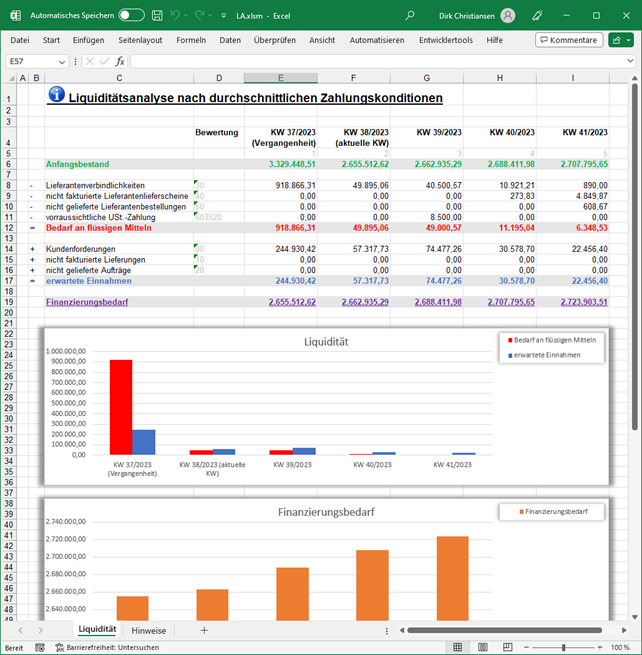Image resolution: width=642 pixels, height=655 pixels.
Task: Click the blue info icon in sheet
Action: pos(56,95)
